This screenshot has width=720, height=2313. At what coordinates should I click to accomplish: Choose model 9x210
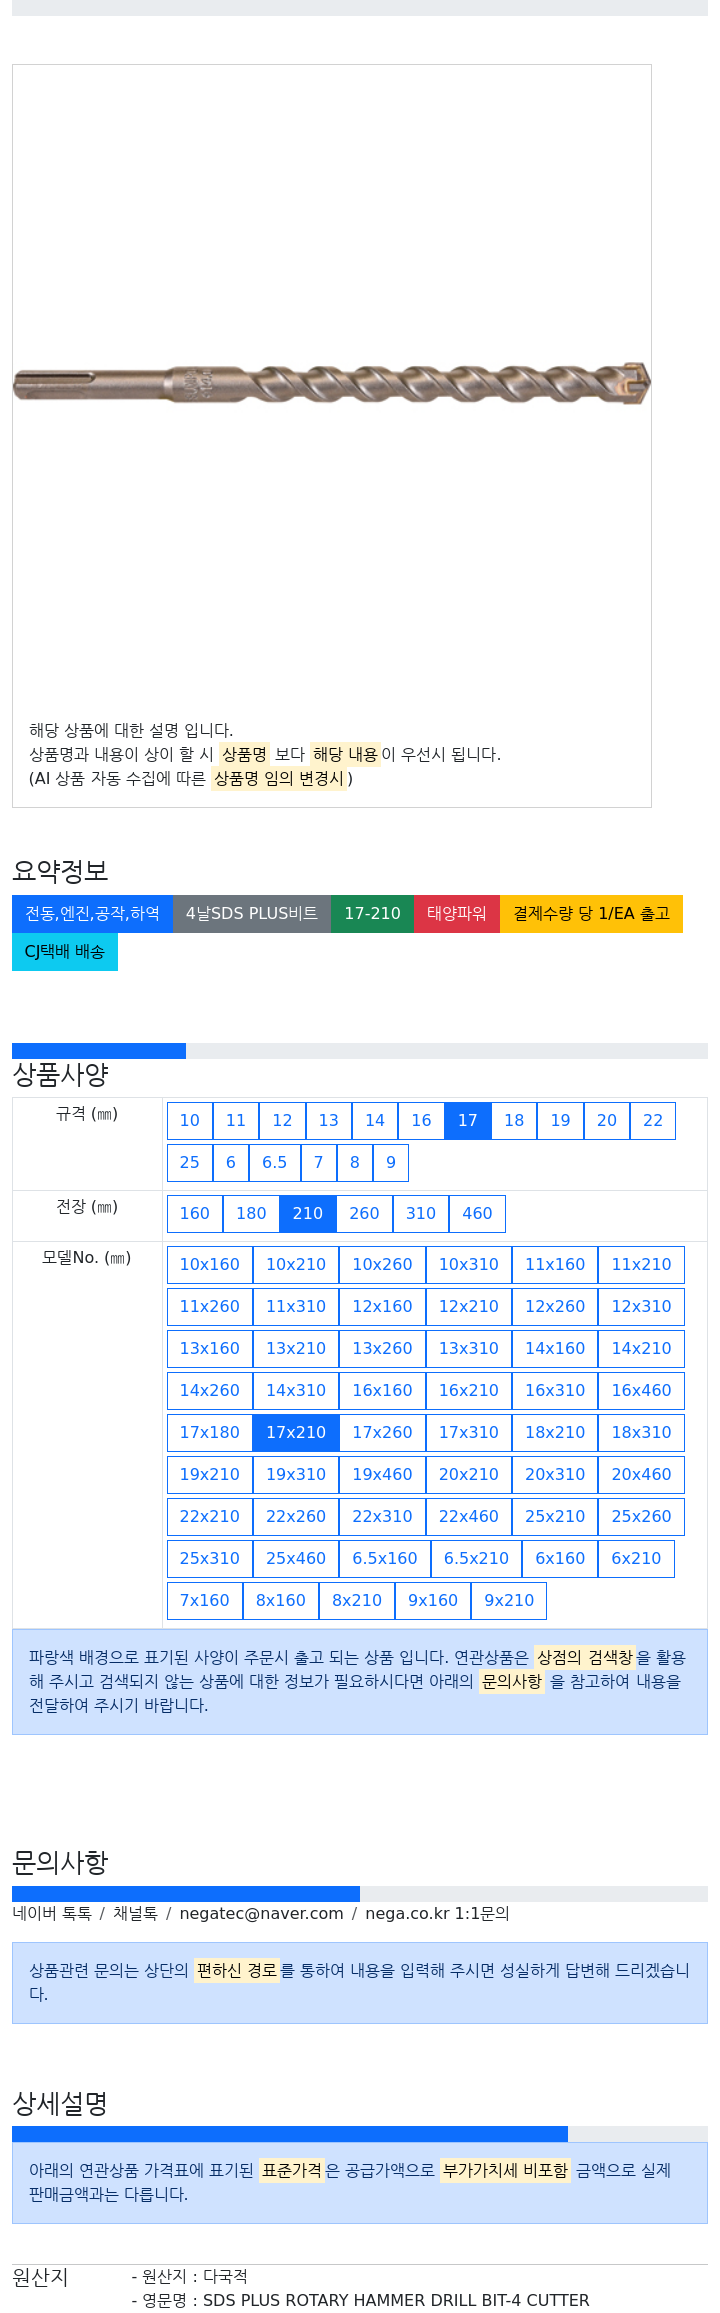pos(509,1601)
